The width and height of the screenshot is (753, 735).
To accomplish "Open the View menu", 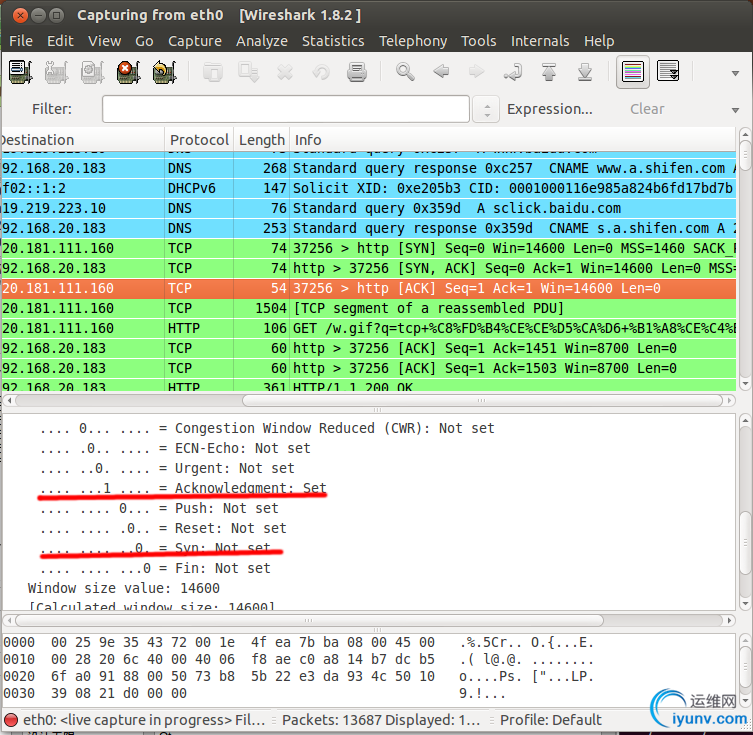I will click(x=104, y=41).
